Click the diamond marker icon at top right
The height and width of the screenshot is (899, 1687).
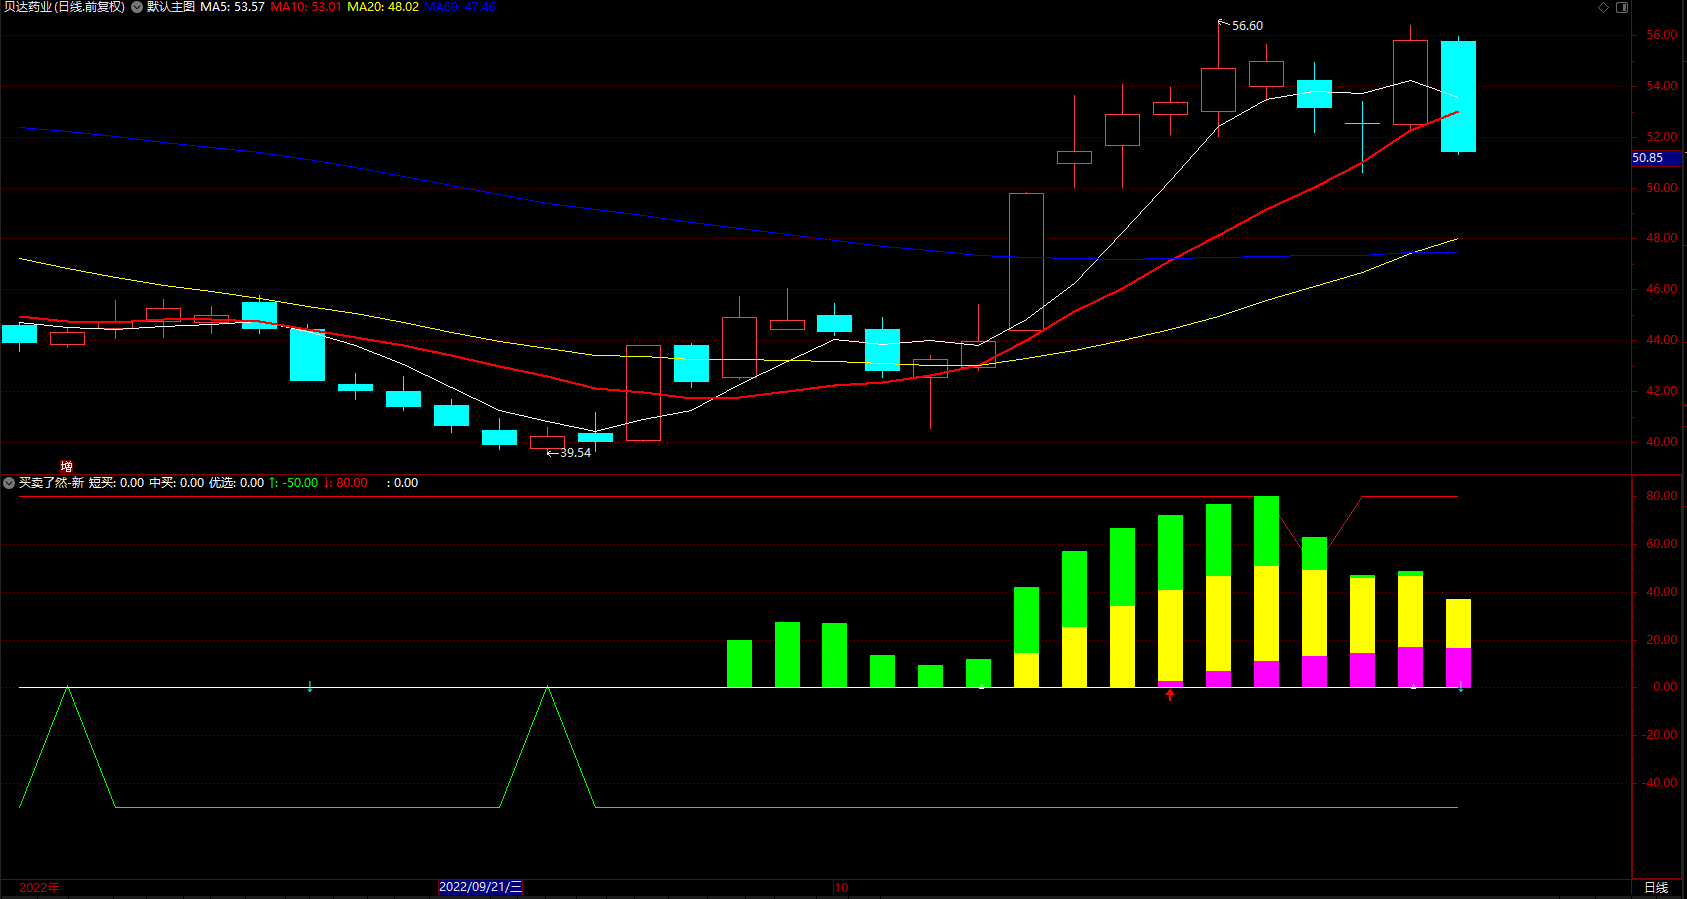coord(1603,7)
